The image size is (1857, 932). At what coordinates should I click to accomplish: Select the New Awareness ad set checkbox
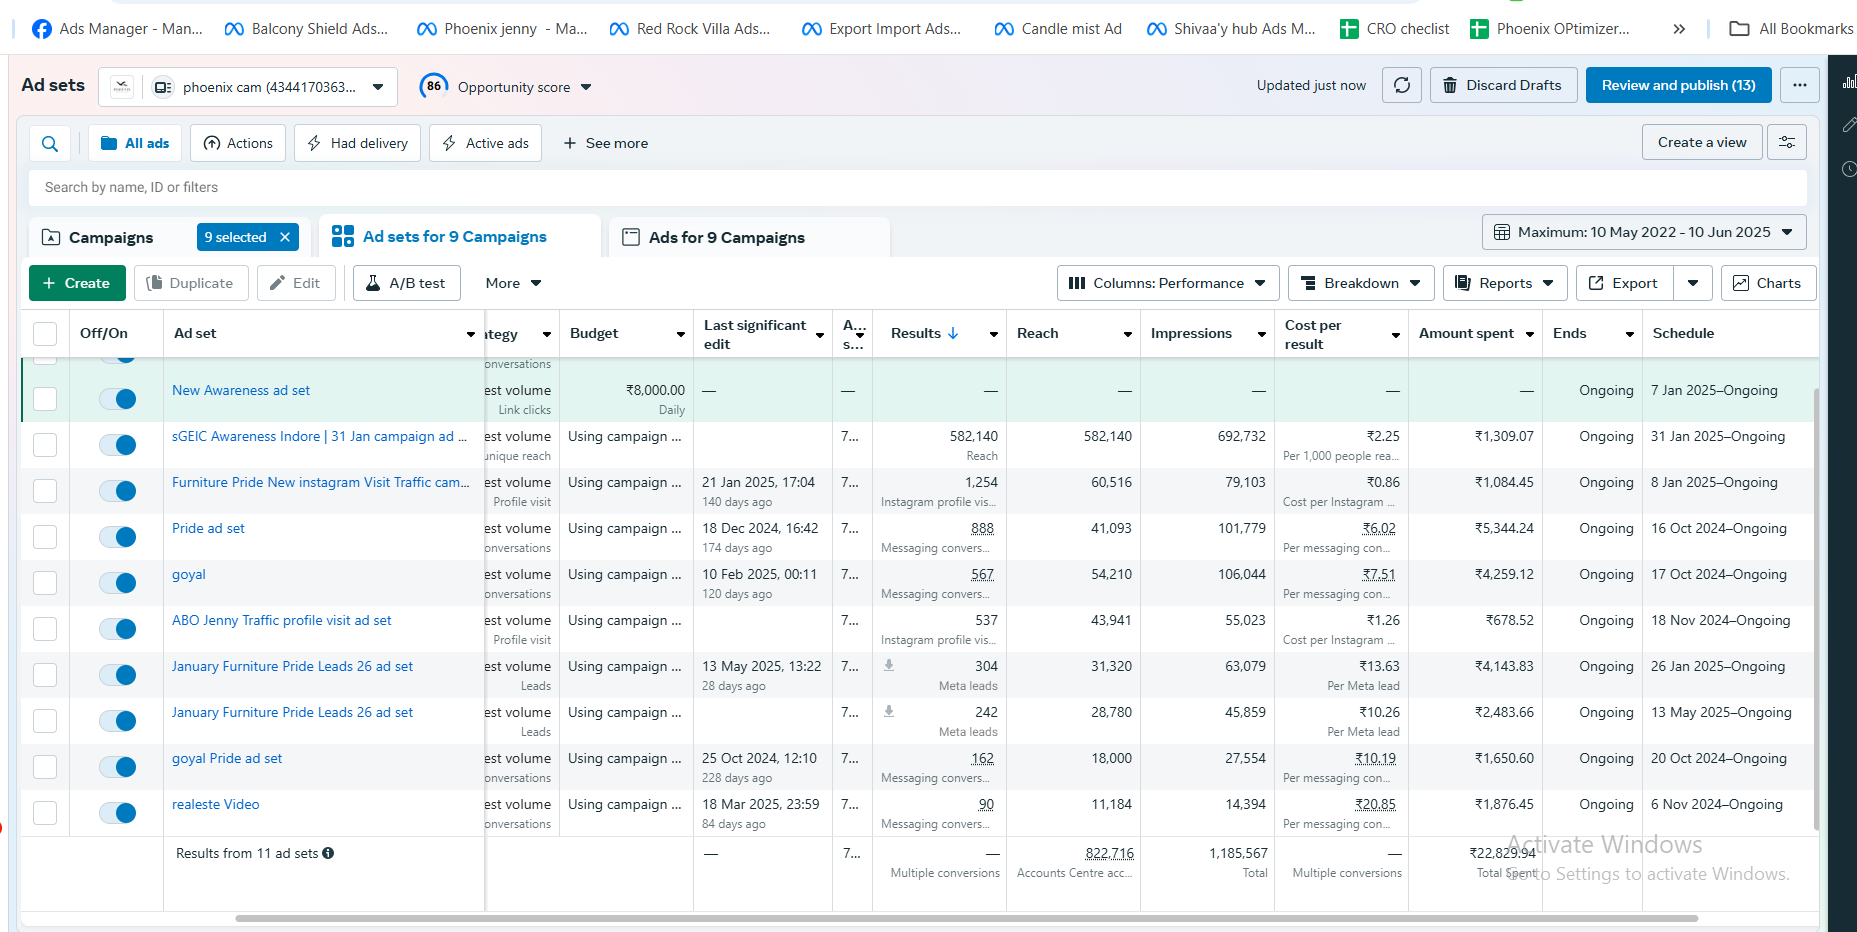(45, 399)
